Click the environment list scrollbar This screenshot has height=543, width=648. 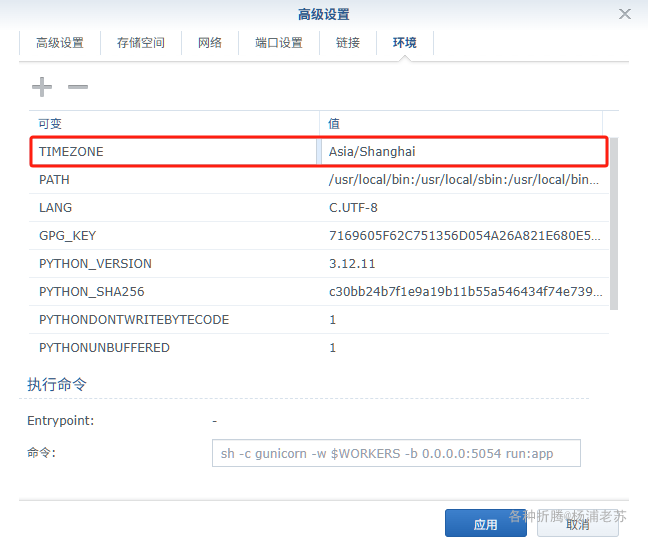614,224
